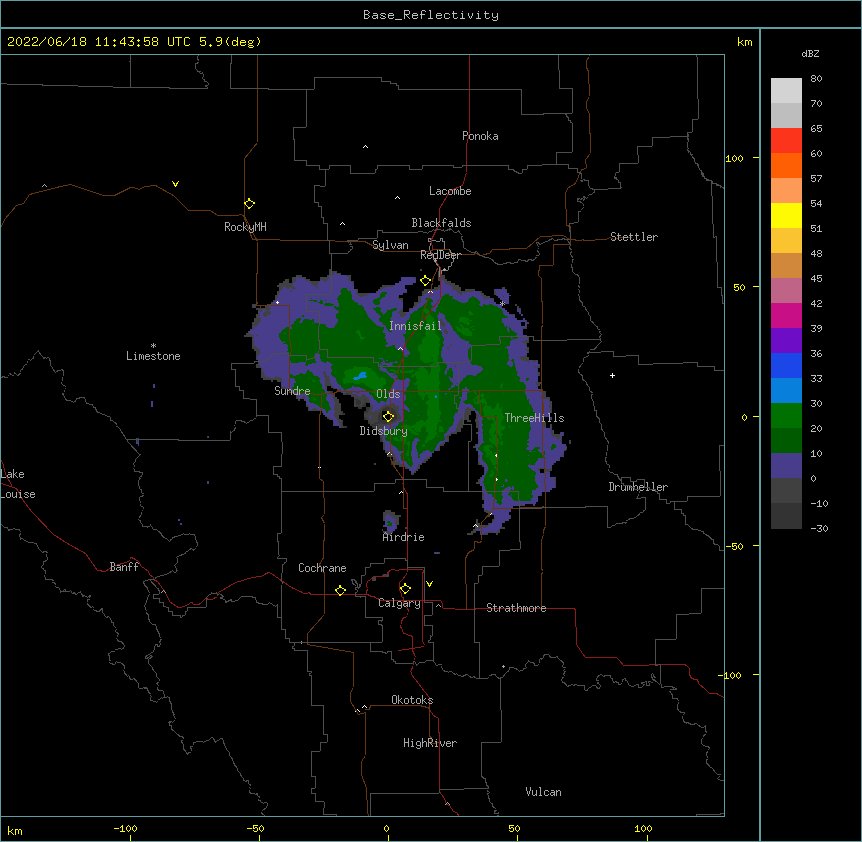The height and width of the screenshot is (842, 862).
Task: Select the yellow diamond marker south of RedDeer
Action: pyautogui.click(x=426, y=281)
